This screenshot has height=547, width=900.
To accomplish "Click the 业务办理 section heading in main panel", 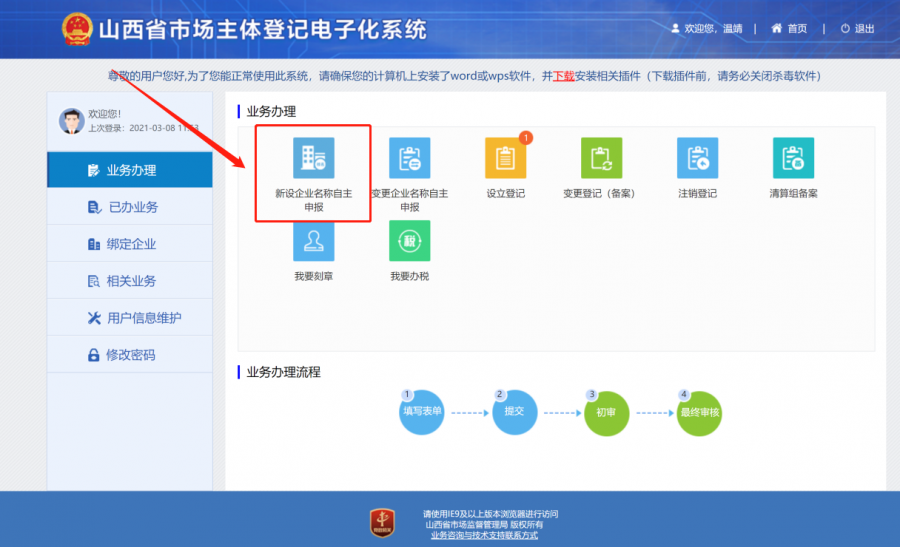I will (x=271, y=111).
